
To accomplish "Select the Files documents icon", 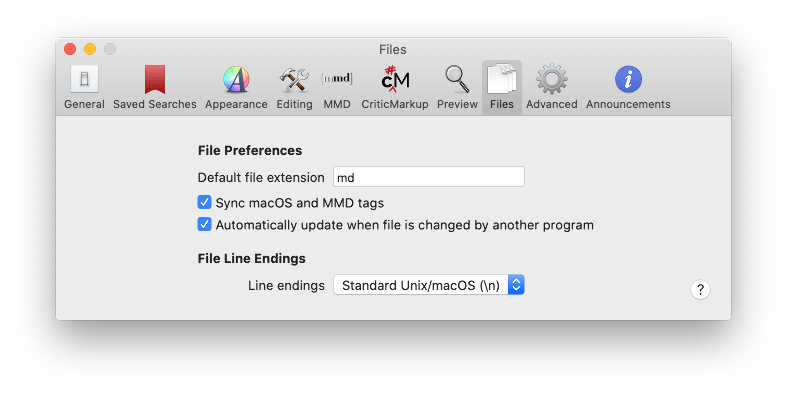I will [502, 79].
